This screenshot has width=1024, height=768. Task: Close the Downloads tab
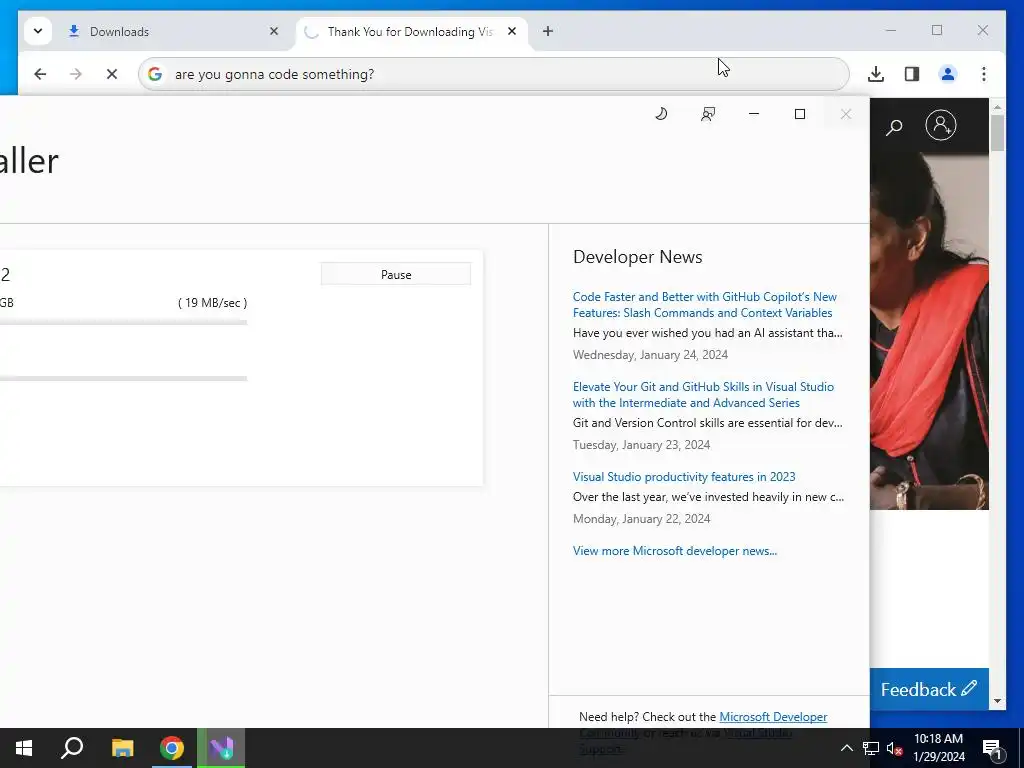click(274, 31)
